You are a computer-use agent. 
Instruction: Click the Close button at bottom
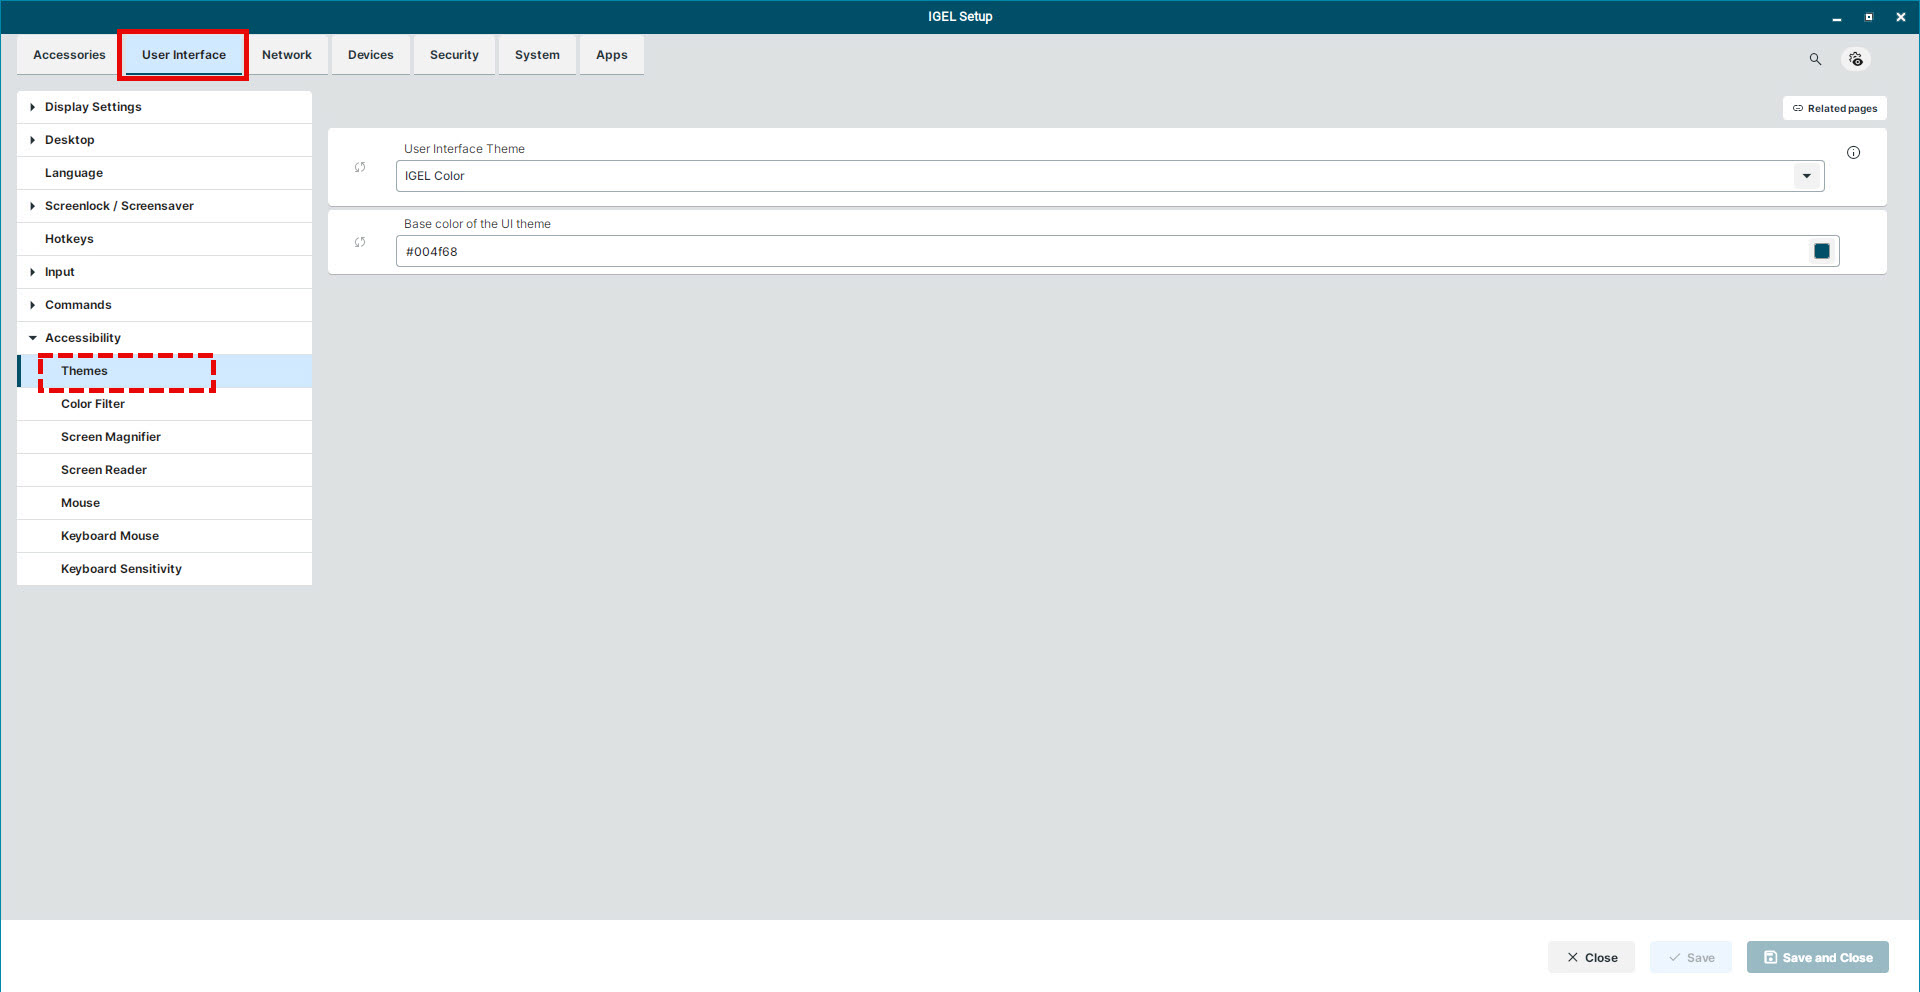1591,957
